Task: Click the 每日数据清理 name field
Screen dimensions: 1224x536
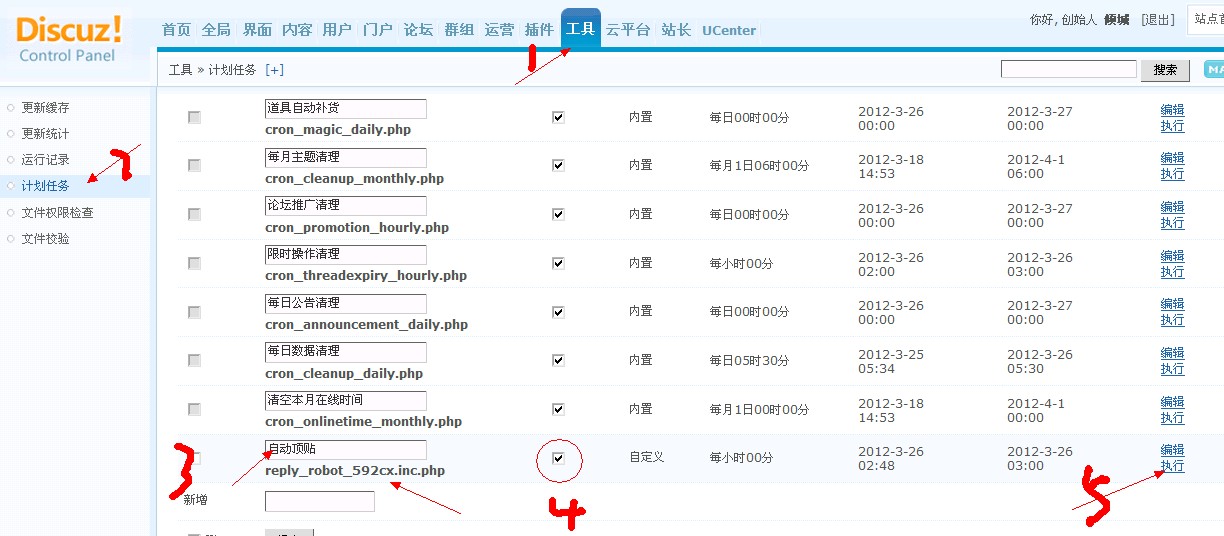Action: [x=346, y=352]
